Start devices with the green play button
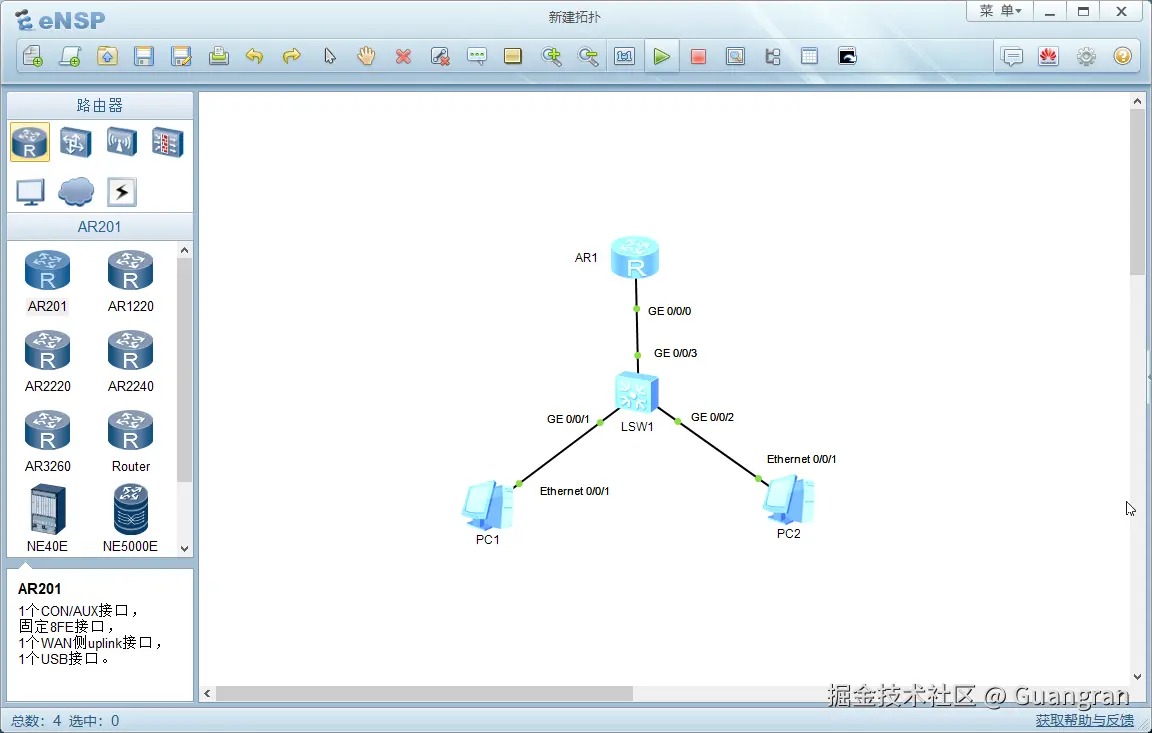 661,57
